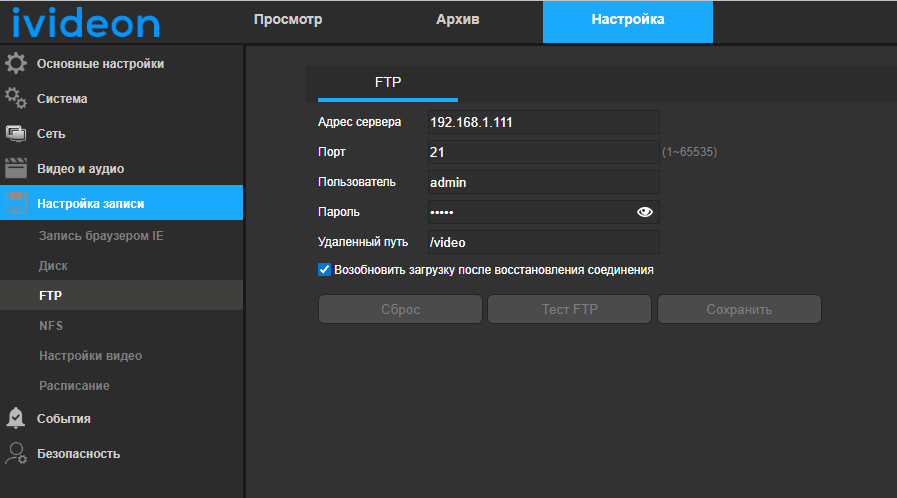
Task: Click the port range hint (1~65535)
Action: (689, 152)
